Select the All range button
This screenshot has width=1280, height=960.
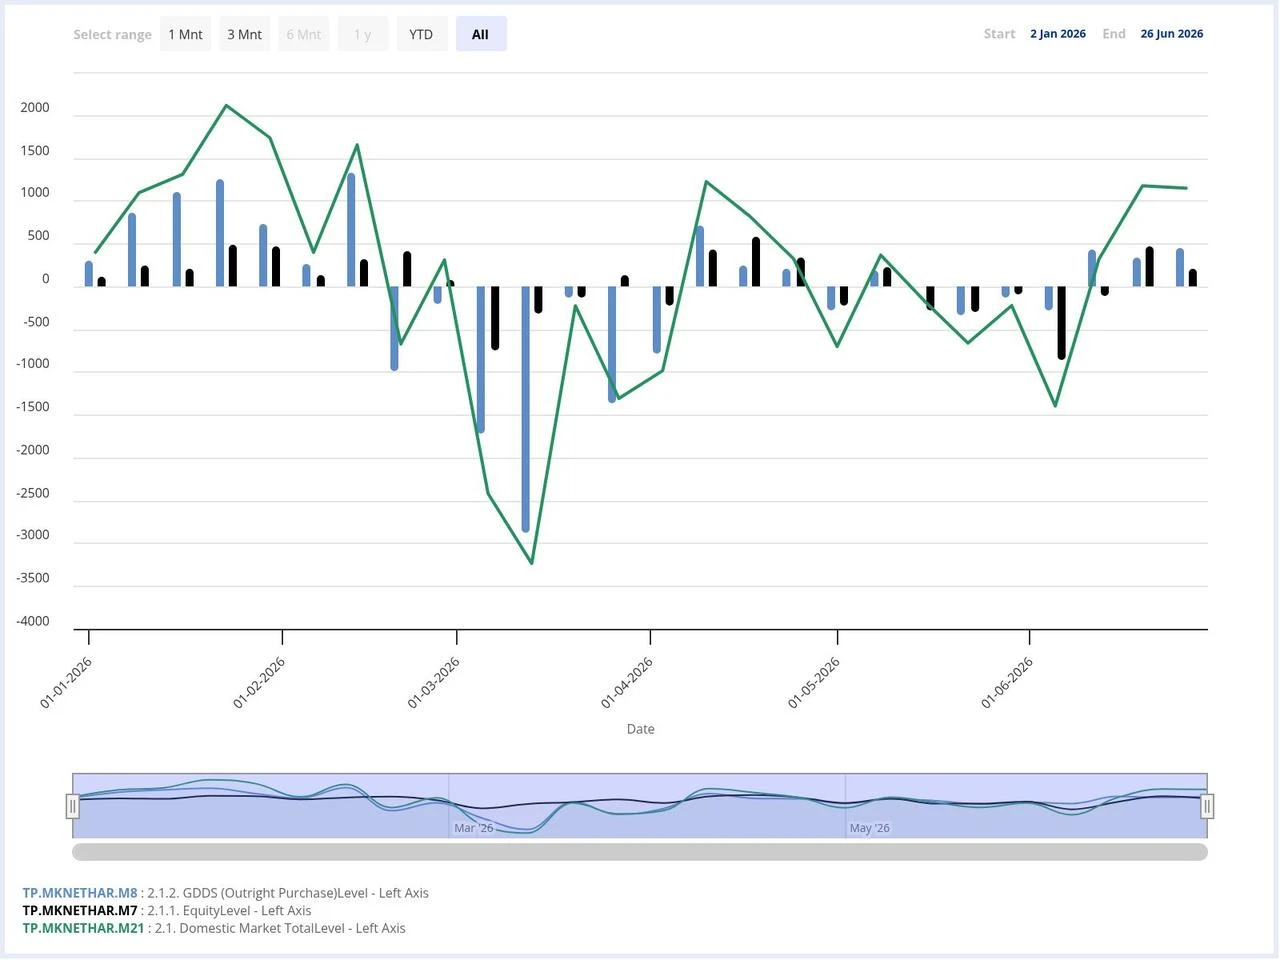(481, 34)
